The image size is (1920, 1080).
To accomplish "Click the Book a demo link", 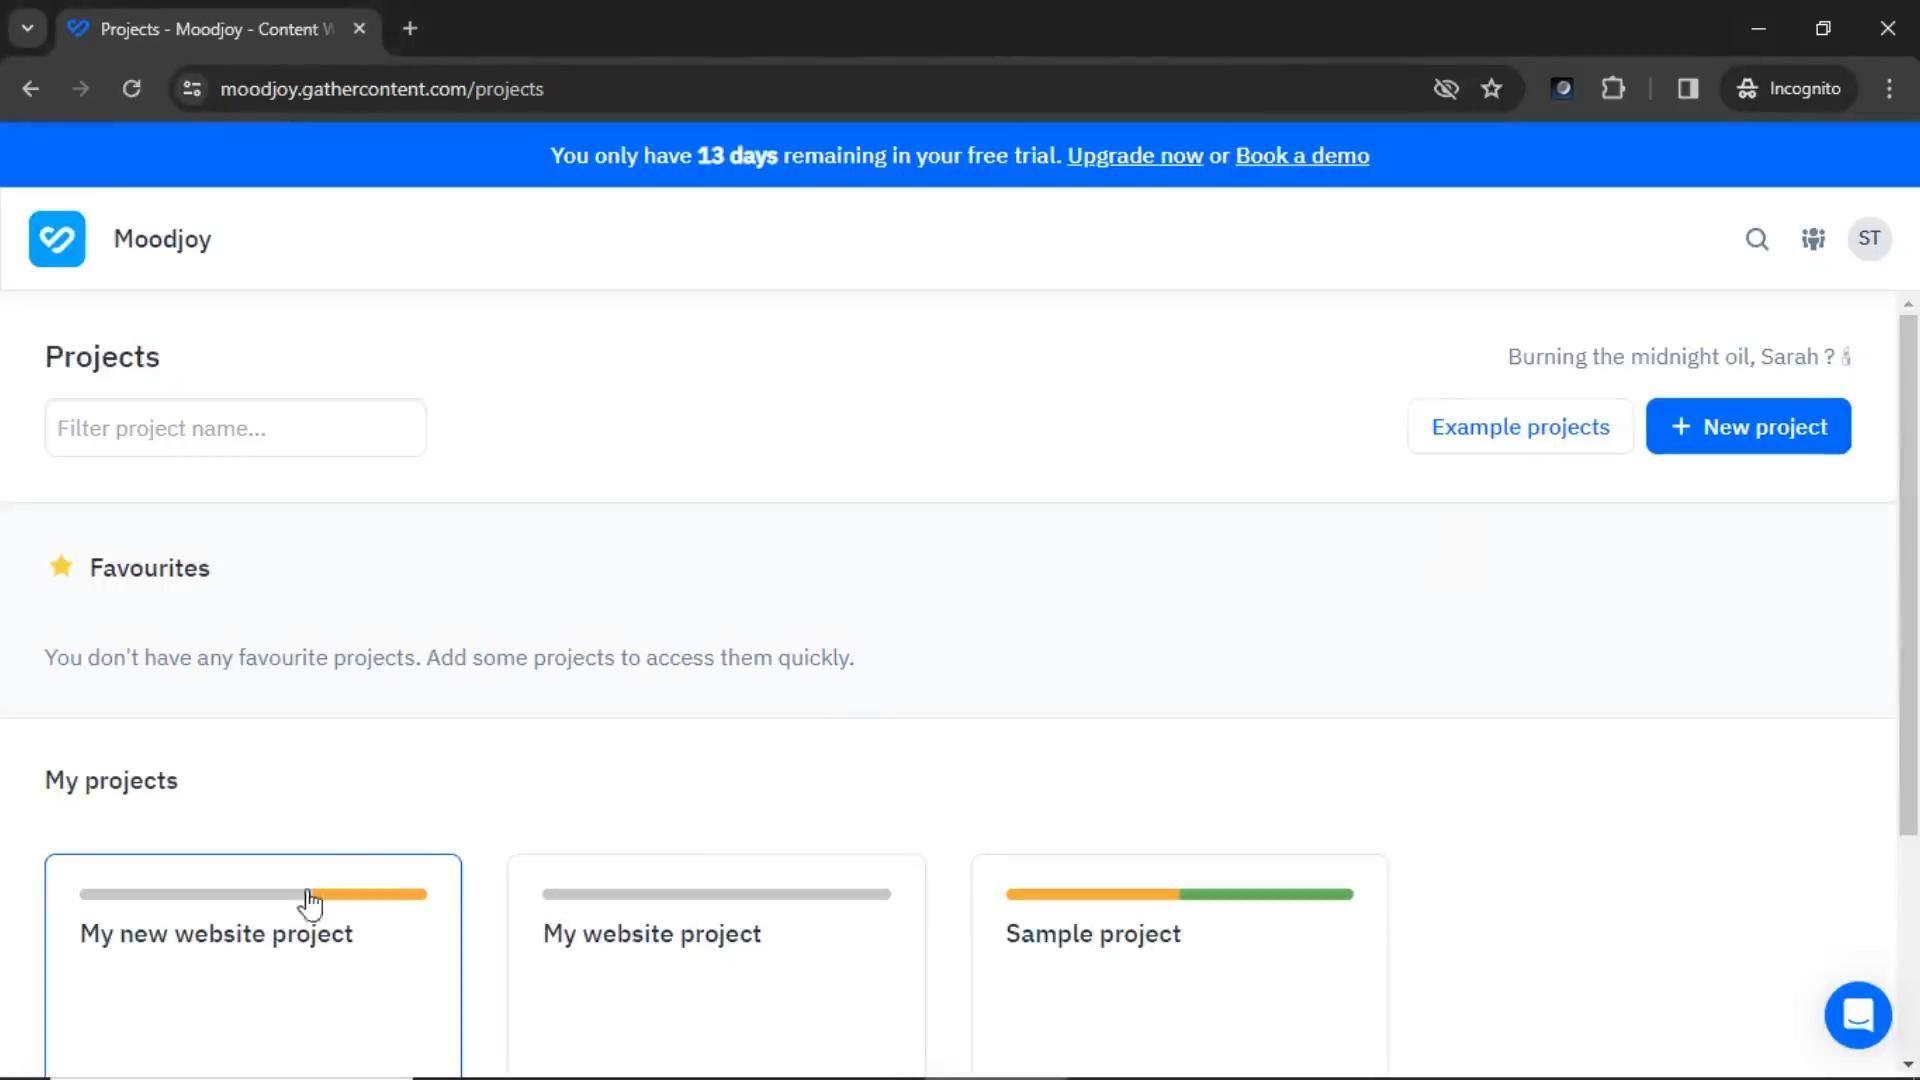I will [x=1302, y=156].
